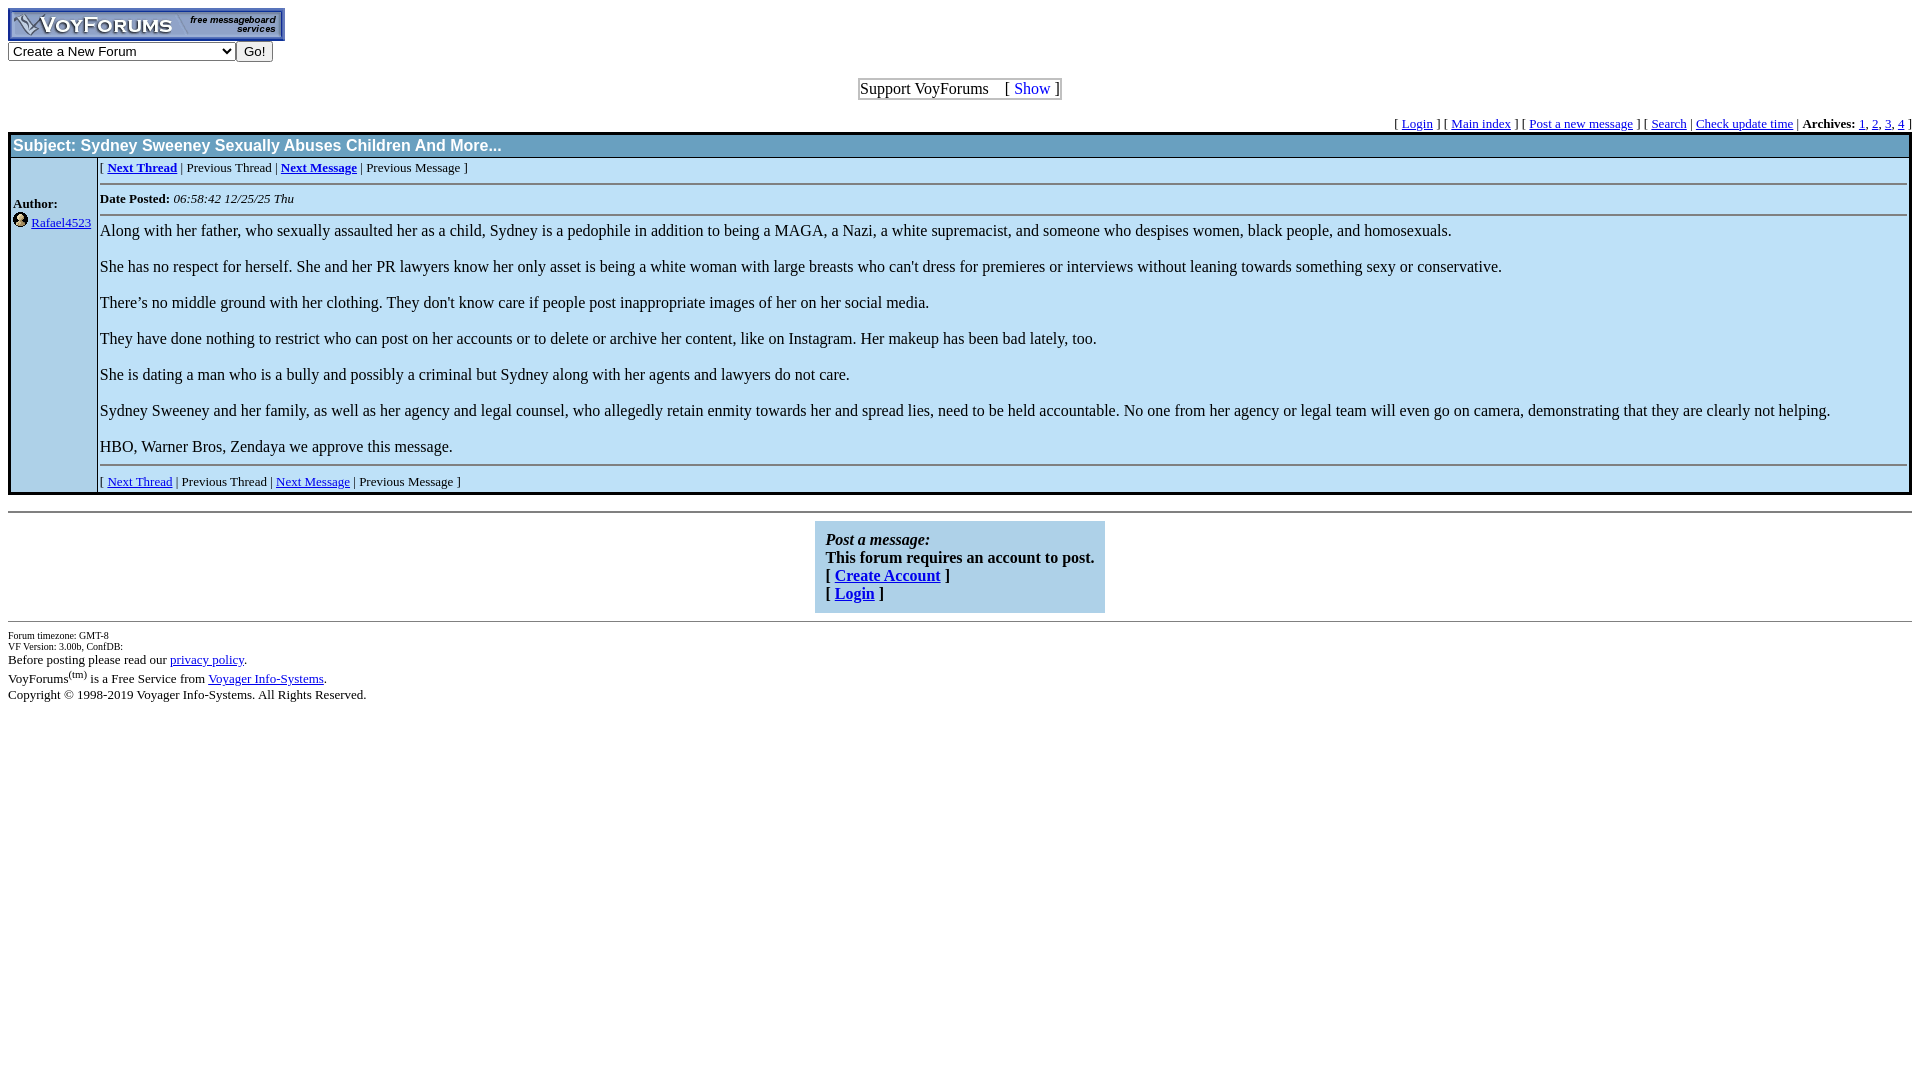
Task: Open the Search link
Action: (x=1669, y=124)
